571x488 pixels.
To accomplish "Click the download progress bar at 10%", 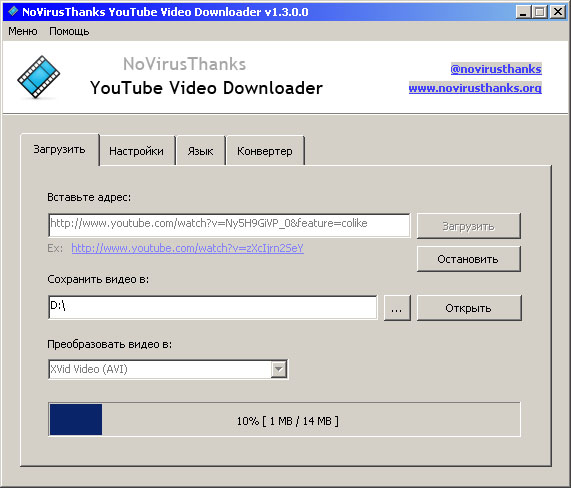I will (284, 420).
